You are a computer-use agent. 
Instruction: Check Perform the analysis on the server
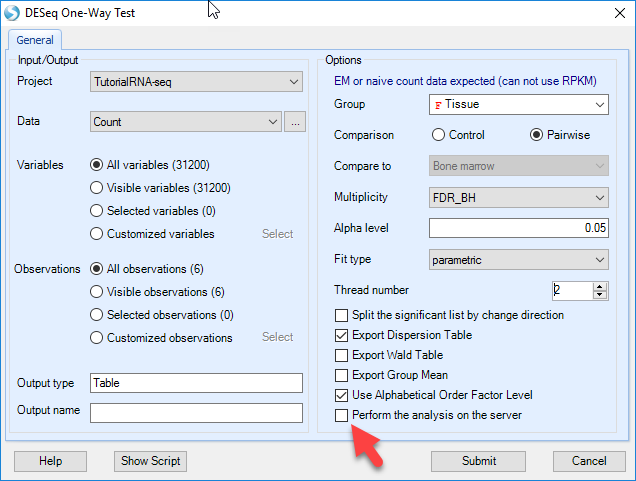[342, 415]
